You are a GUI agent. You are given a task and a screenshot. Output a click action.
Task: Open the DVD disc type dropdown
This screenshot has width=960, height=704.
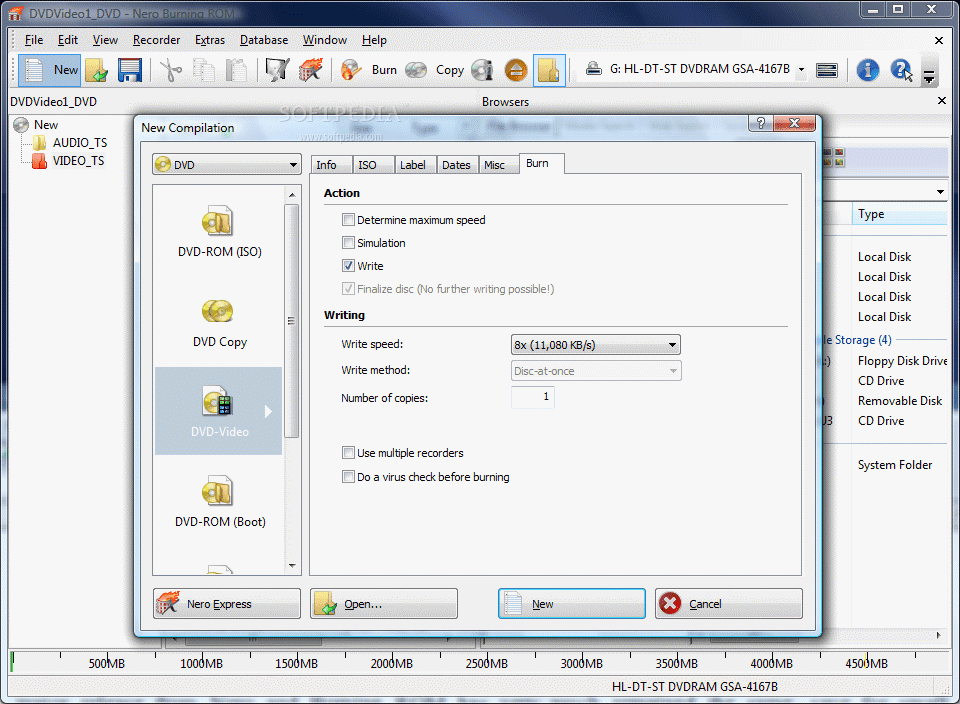227,165
